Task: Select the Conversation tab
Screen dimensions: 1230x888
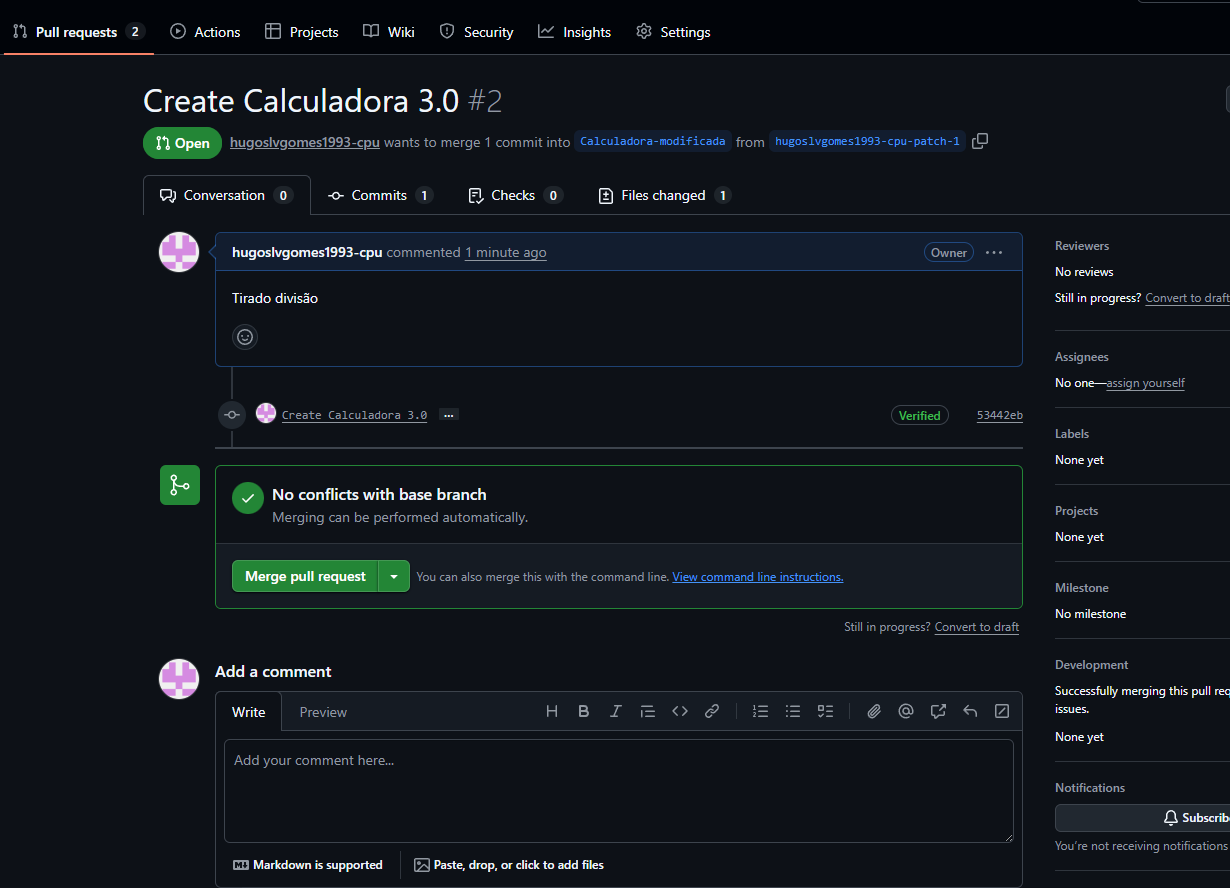Action: click(x=227, y=195)
